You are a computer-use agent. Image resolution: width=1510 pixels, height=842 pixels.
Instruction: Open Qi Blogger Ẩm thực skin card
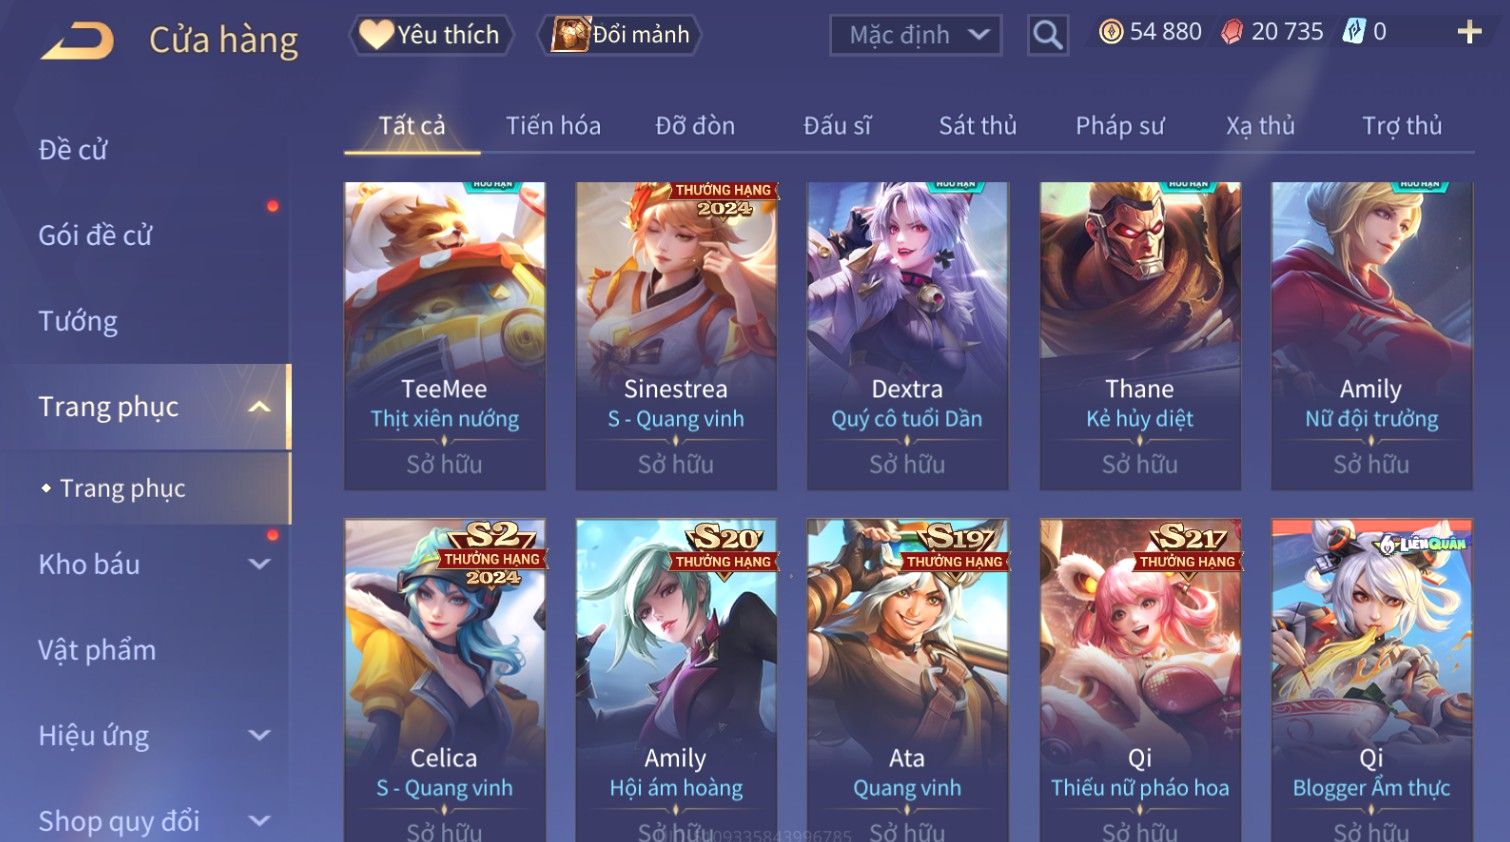1371,680
